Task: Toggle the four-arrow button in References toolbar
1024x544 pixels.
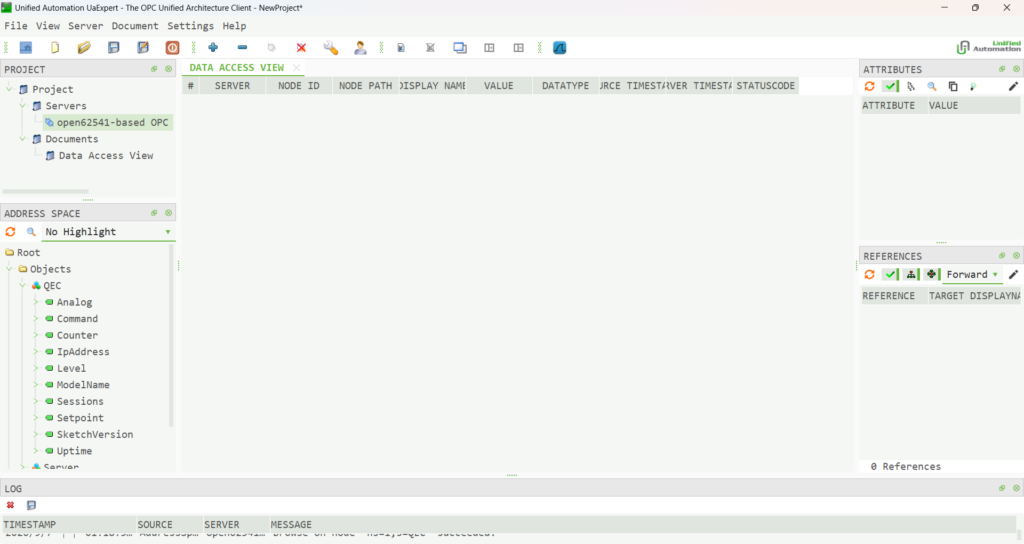Action: pyautogui.click(x=932, y=274)
